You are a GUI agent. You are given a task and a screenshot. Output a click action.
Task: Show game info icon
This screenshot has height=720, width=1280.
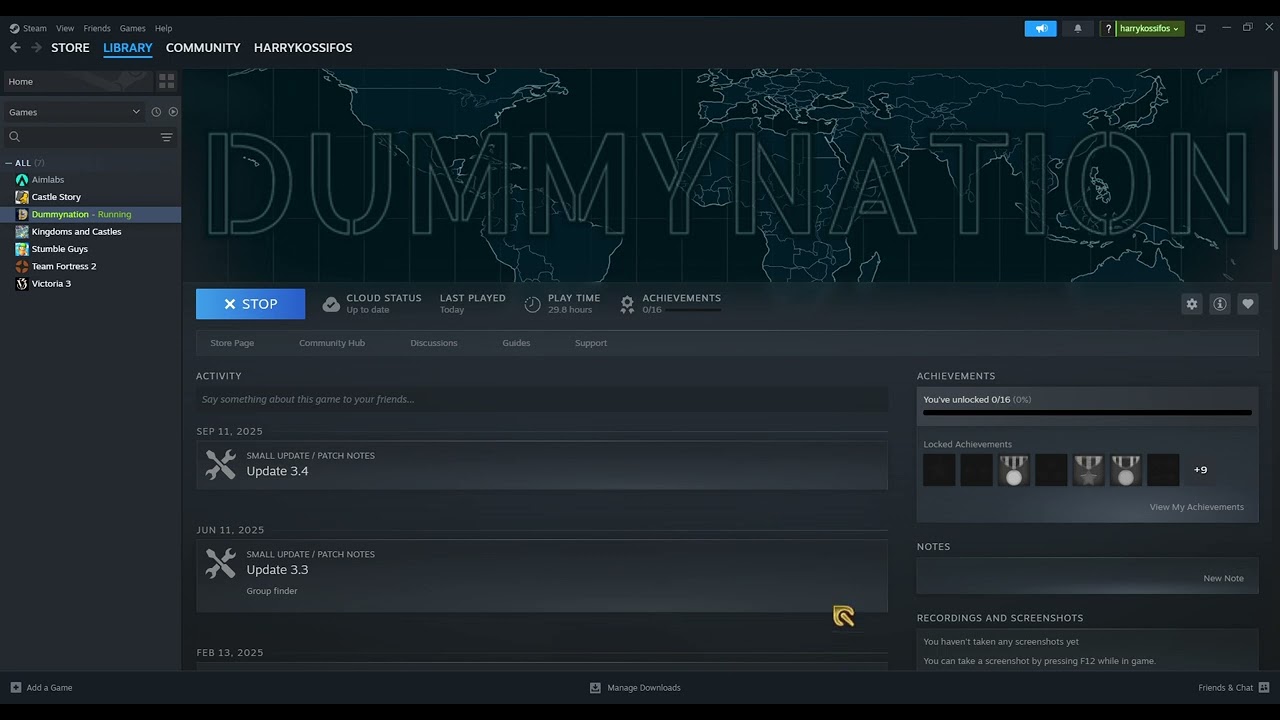point(1219,304)
